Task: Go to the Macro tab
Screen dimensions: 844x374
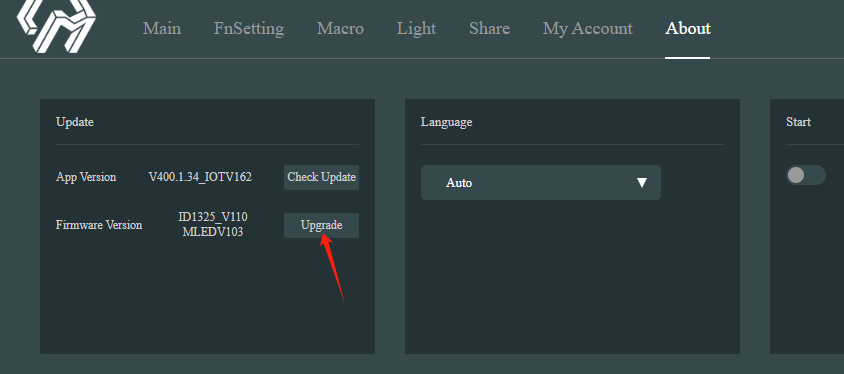Action: [x=340, y=29]
